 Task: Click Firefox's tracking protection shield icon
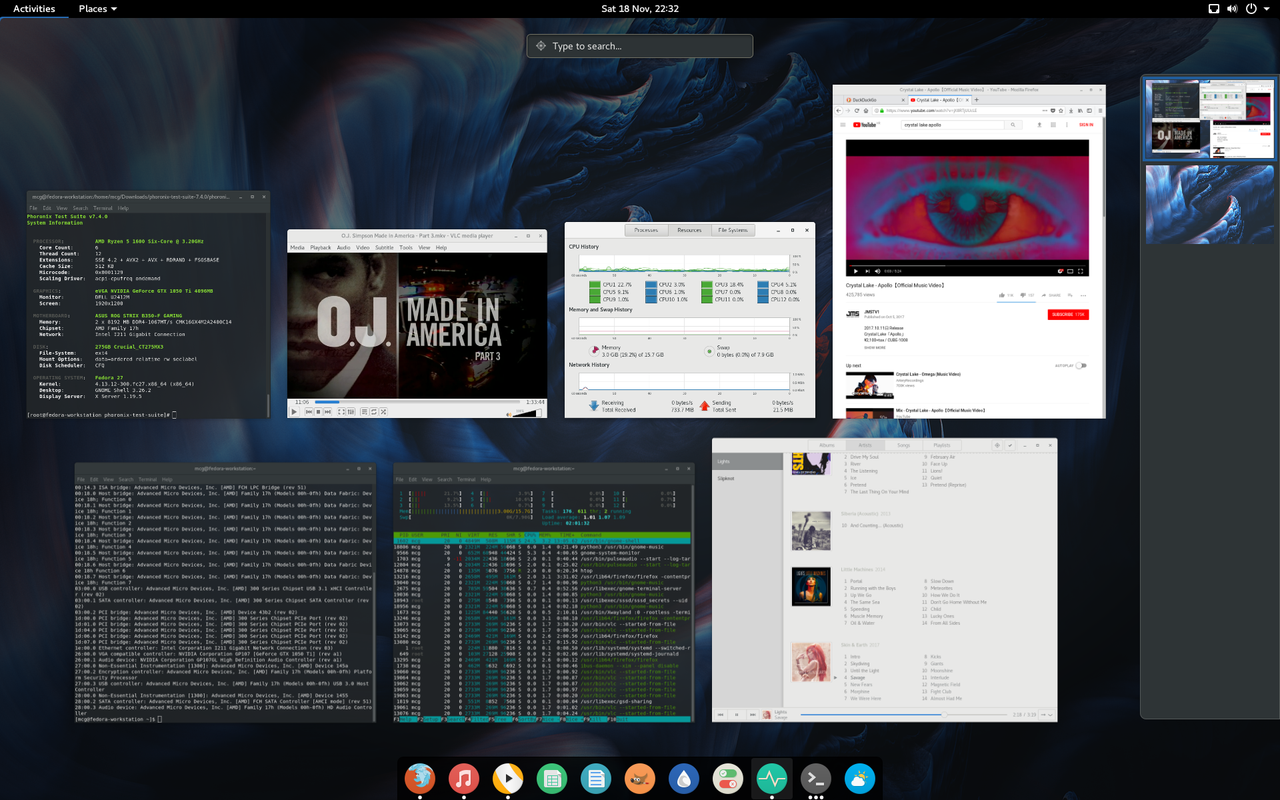pyautogui.click(x=1053, y=110)
